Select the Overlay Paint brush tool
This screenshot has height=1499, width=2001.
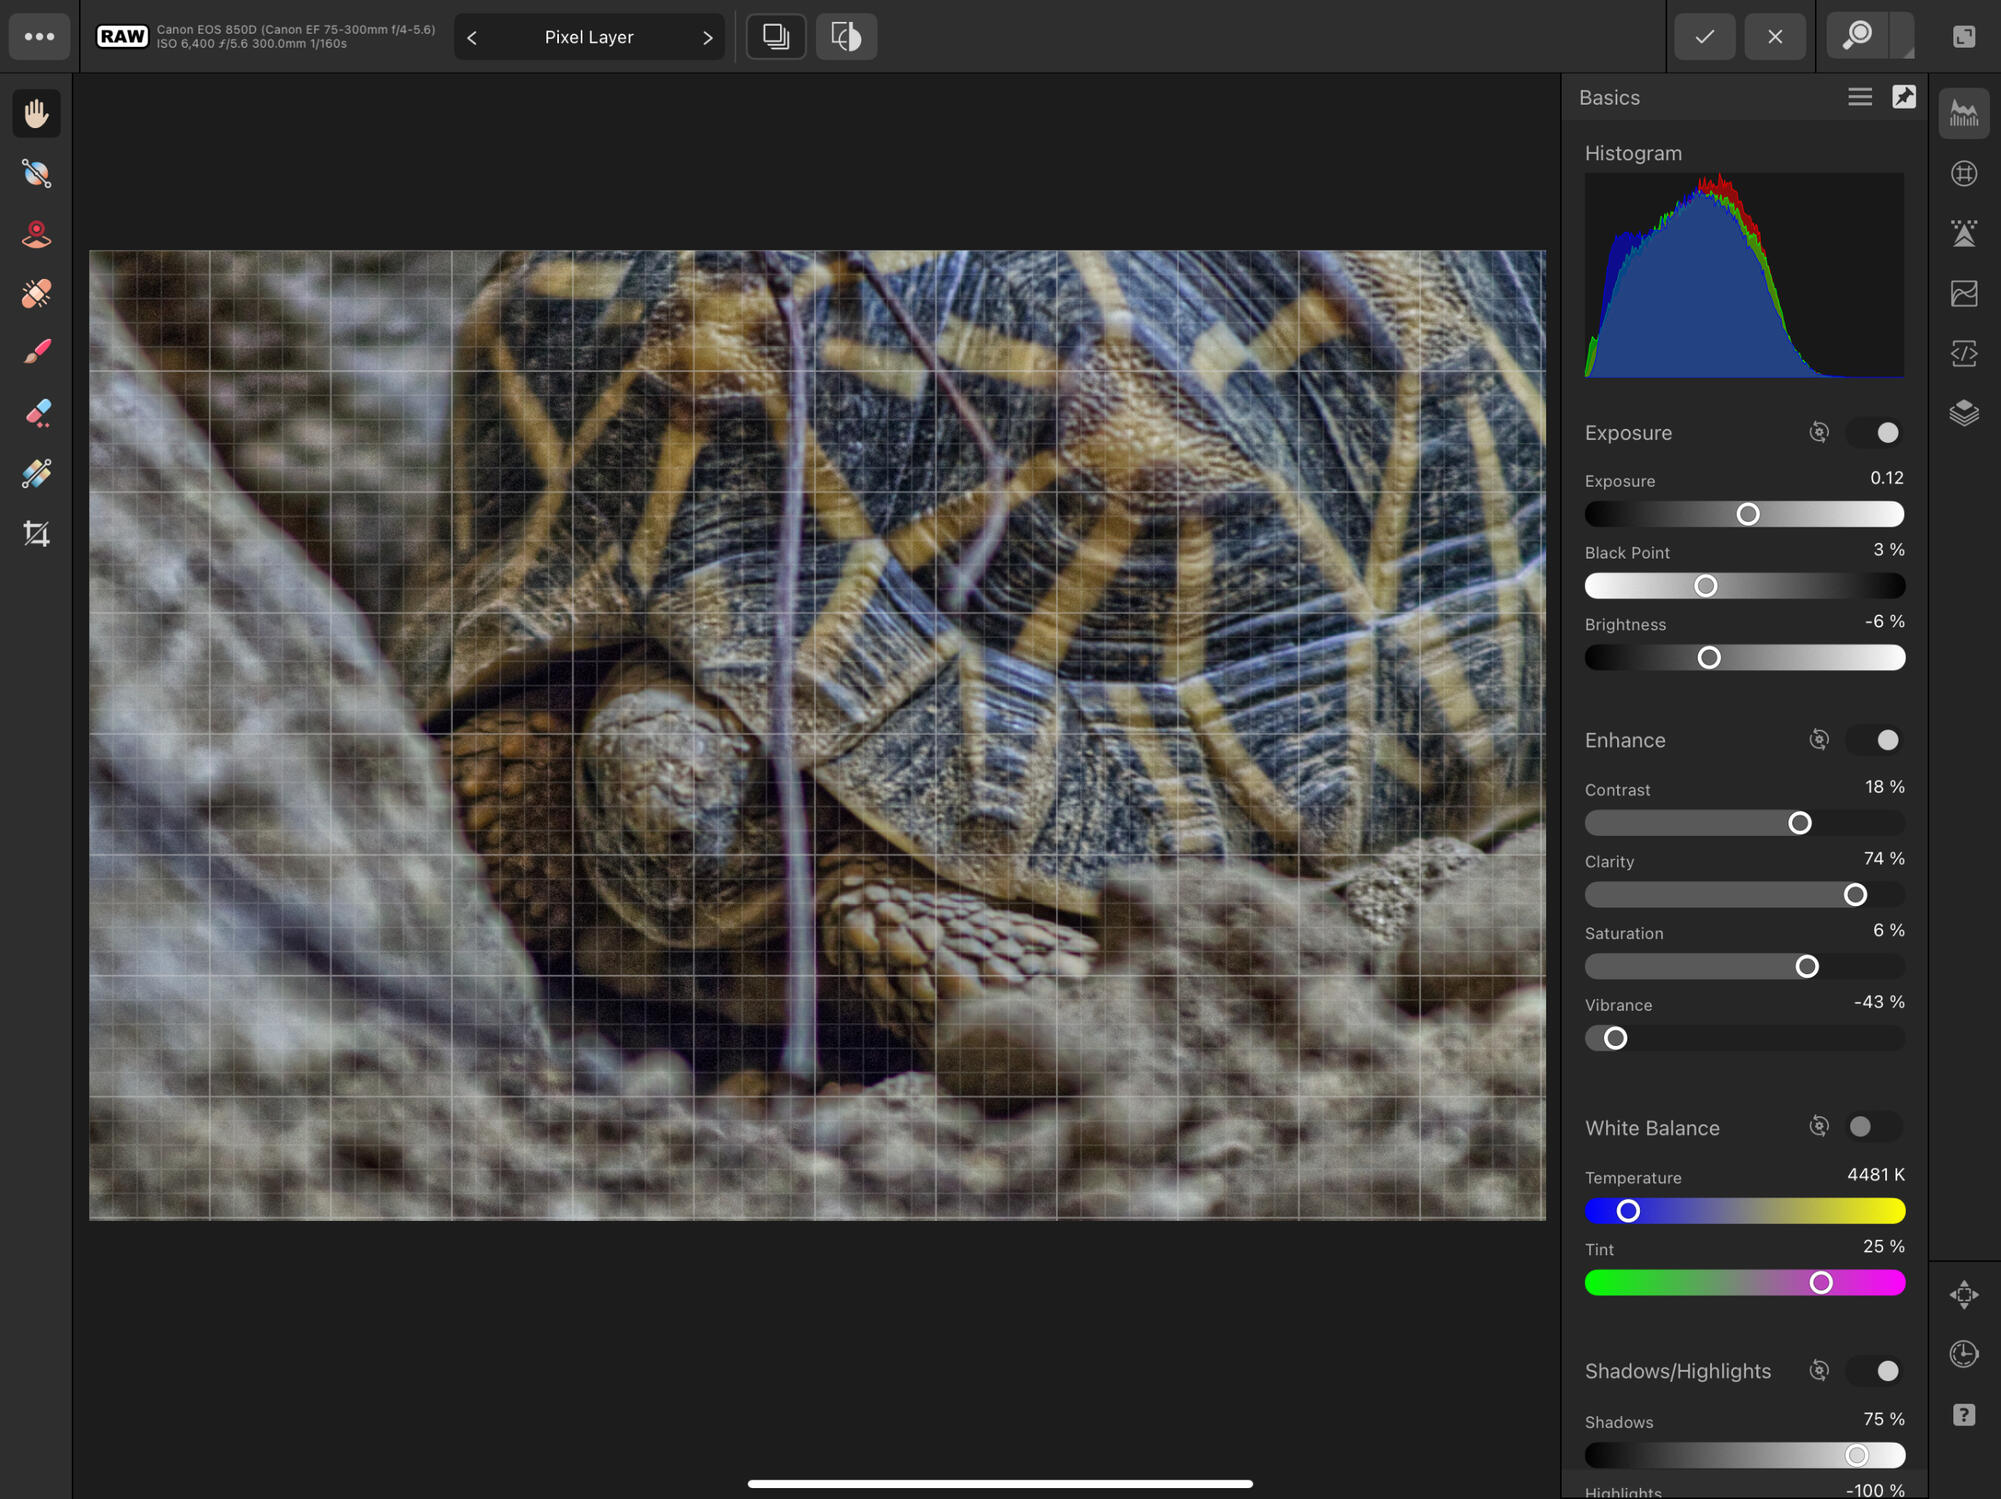pos(37,353)
